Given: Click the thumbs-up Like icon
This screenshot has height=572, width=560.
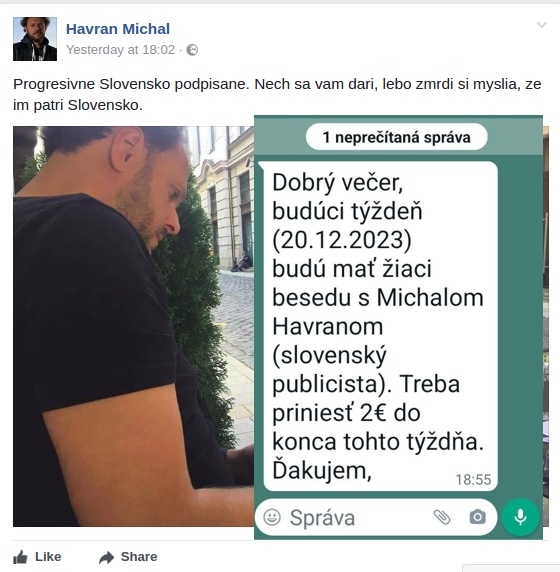Looking at the screenshot, I should (x=20, y=557).
